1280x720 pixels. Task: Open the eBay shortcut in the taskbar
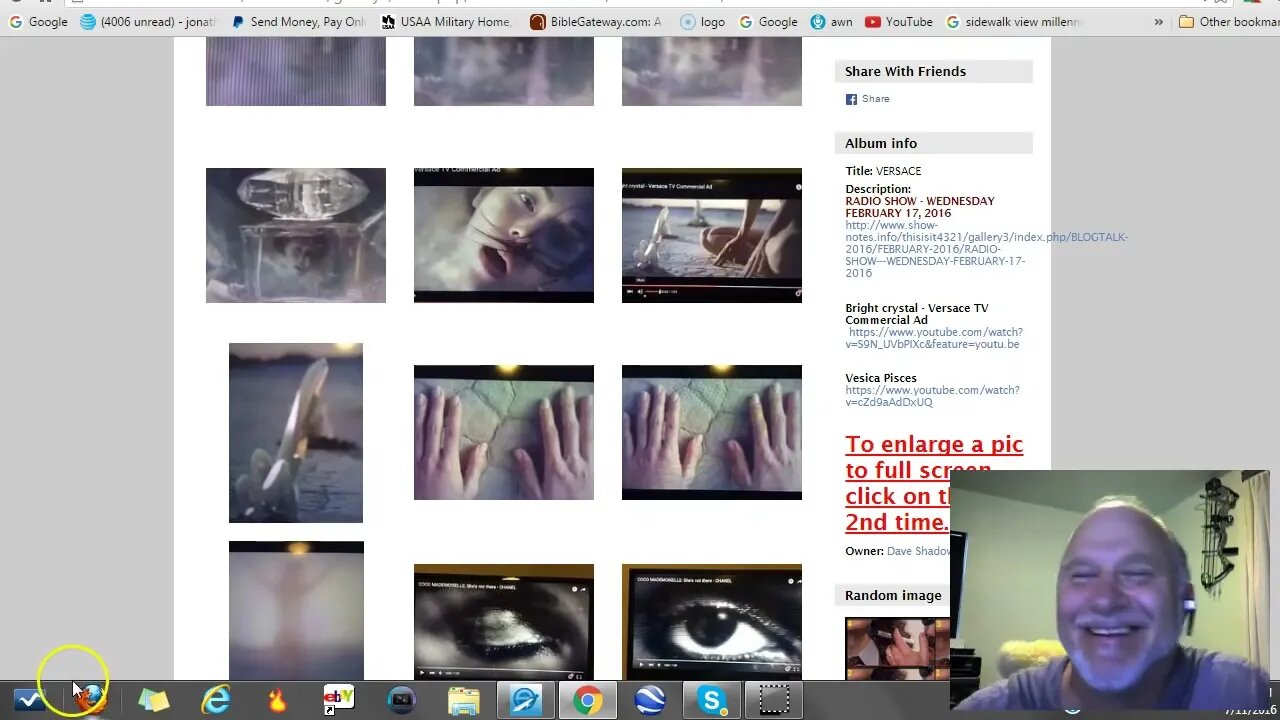pyautogui.click(x=339, y=699)
